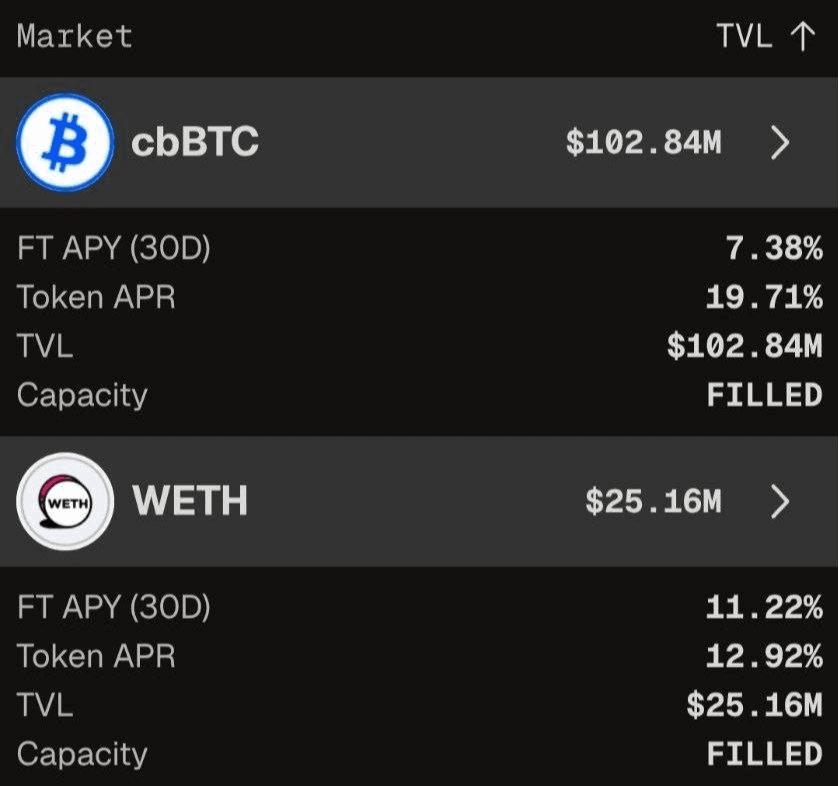Click the WETH token logo icon
Image resolution: width=838 pixels, height=786 pixels.
pyautogui.click(x=65, y=502)
